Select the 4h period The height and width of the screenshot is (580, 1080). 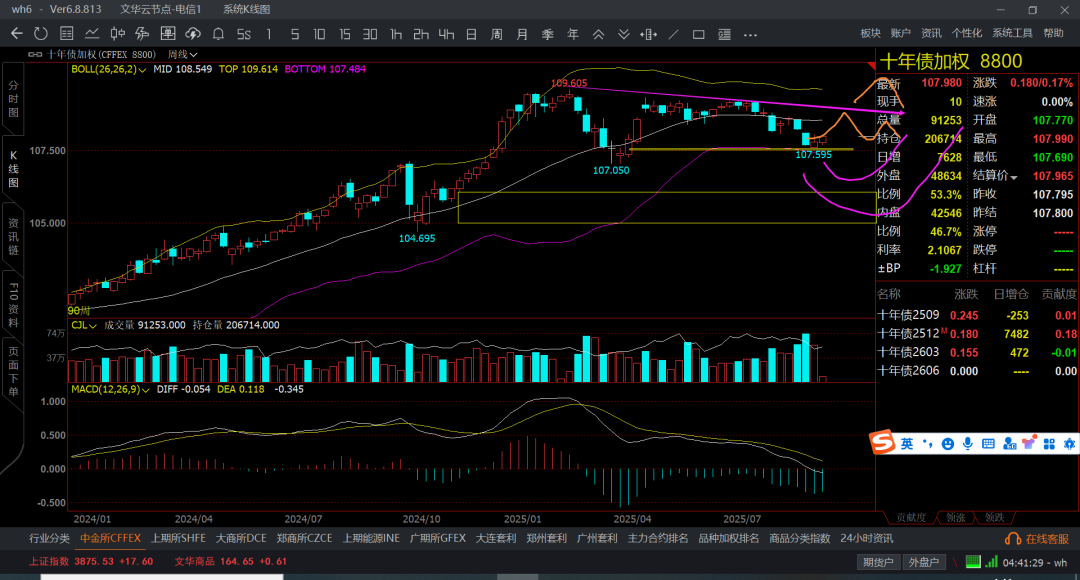point(446,34)
